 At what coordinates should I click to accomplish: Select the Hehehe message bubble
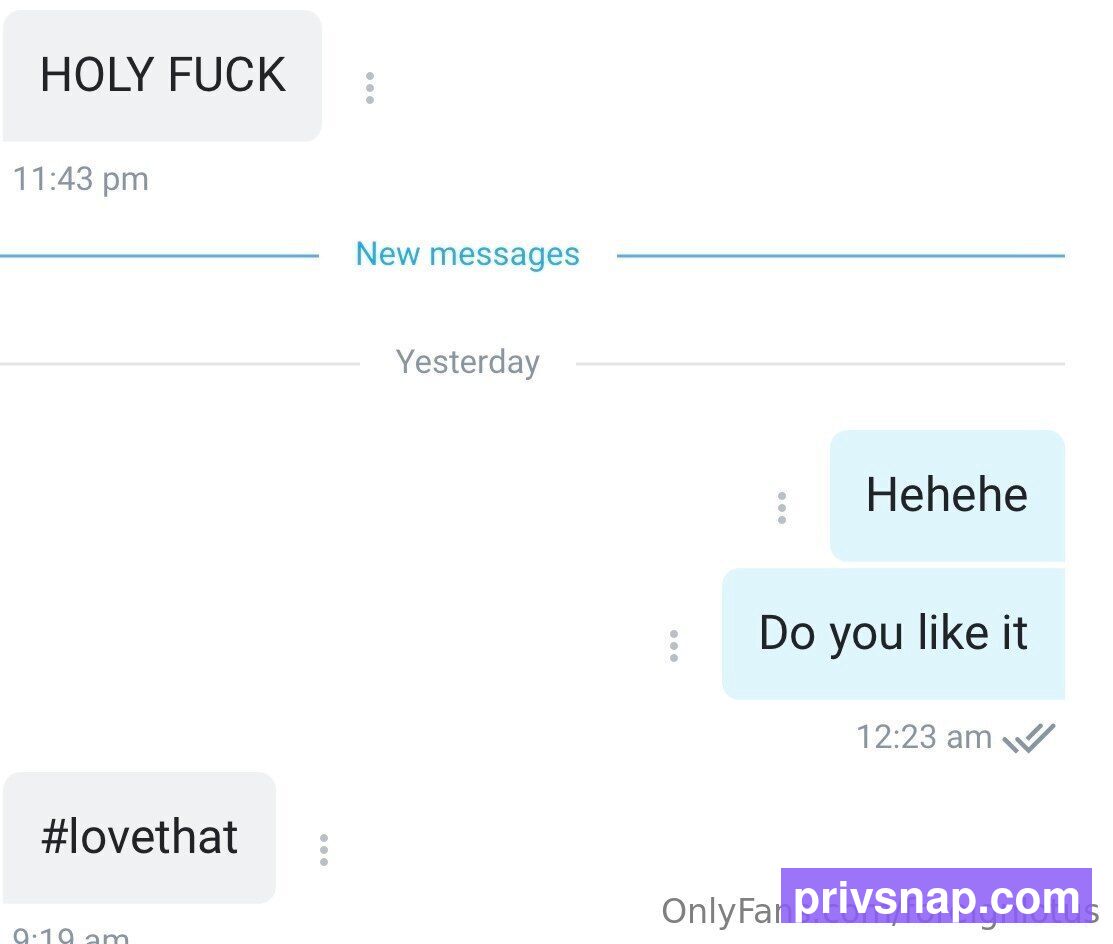(x=947, y=495)
